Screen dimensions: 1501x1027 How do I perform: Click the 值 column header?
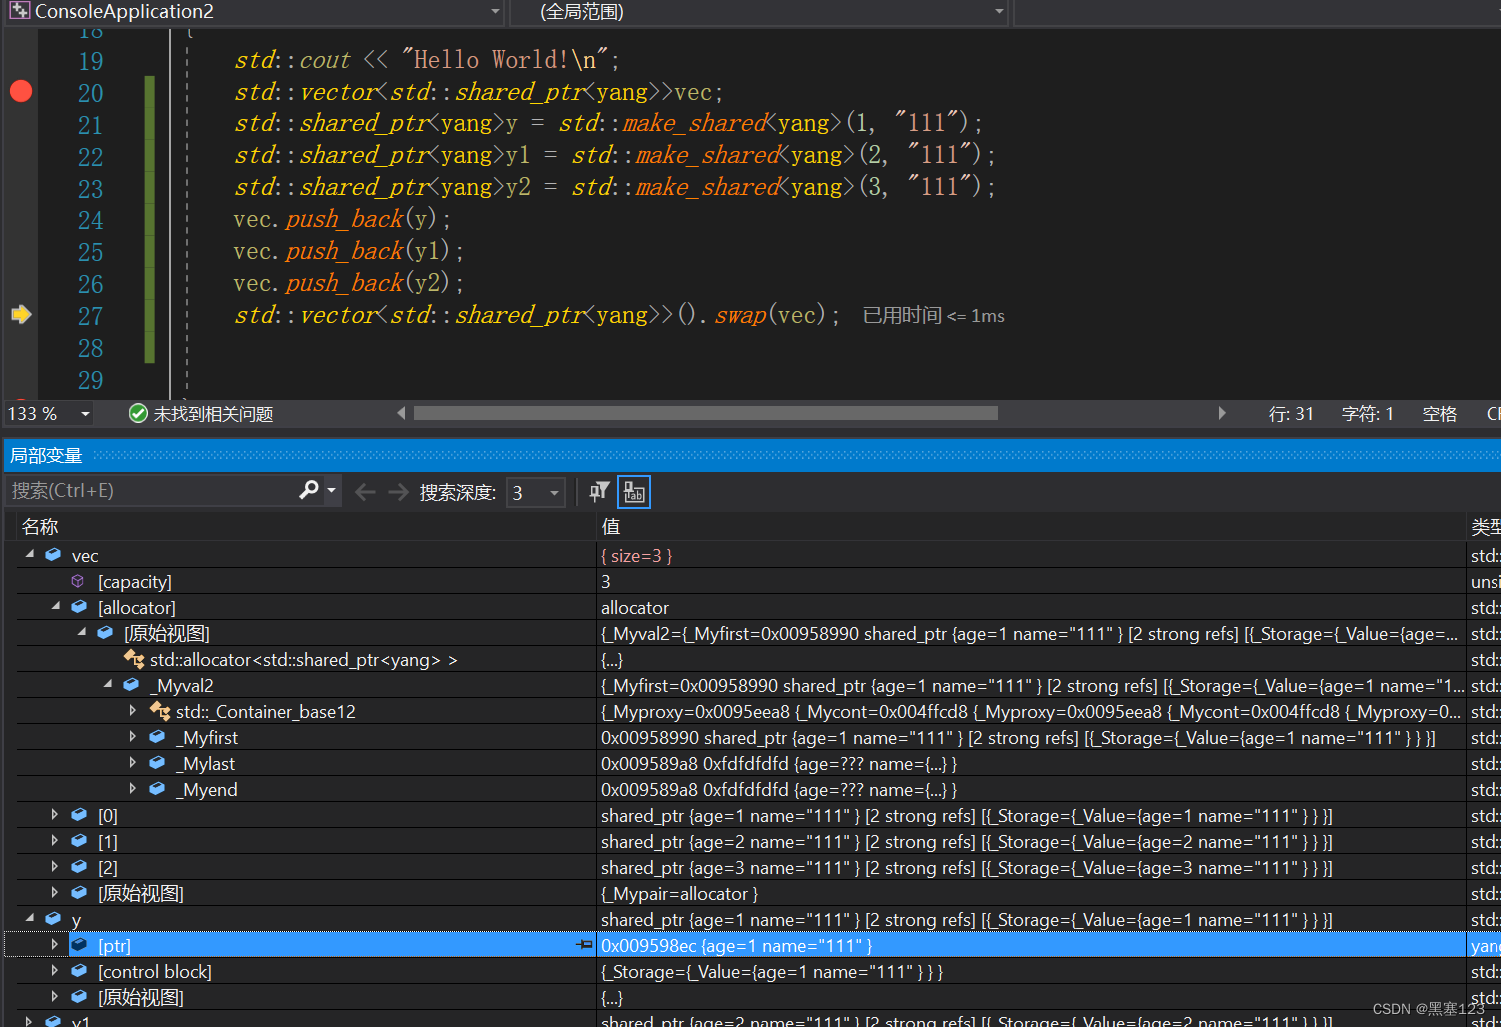tap(611, 527)
